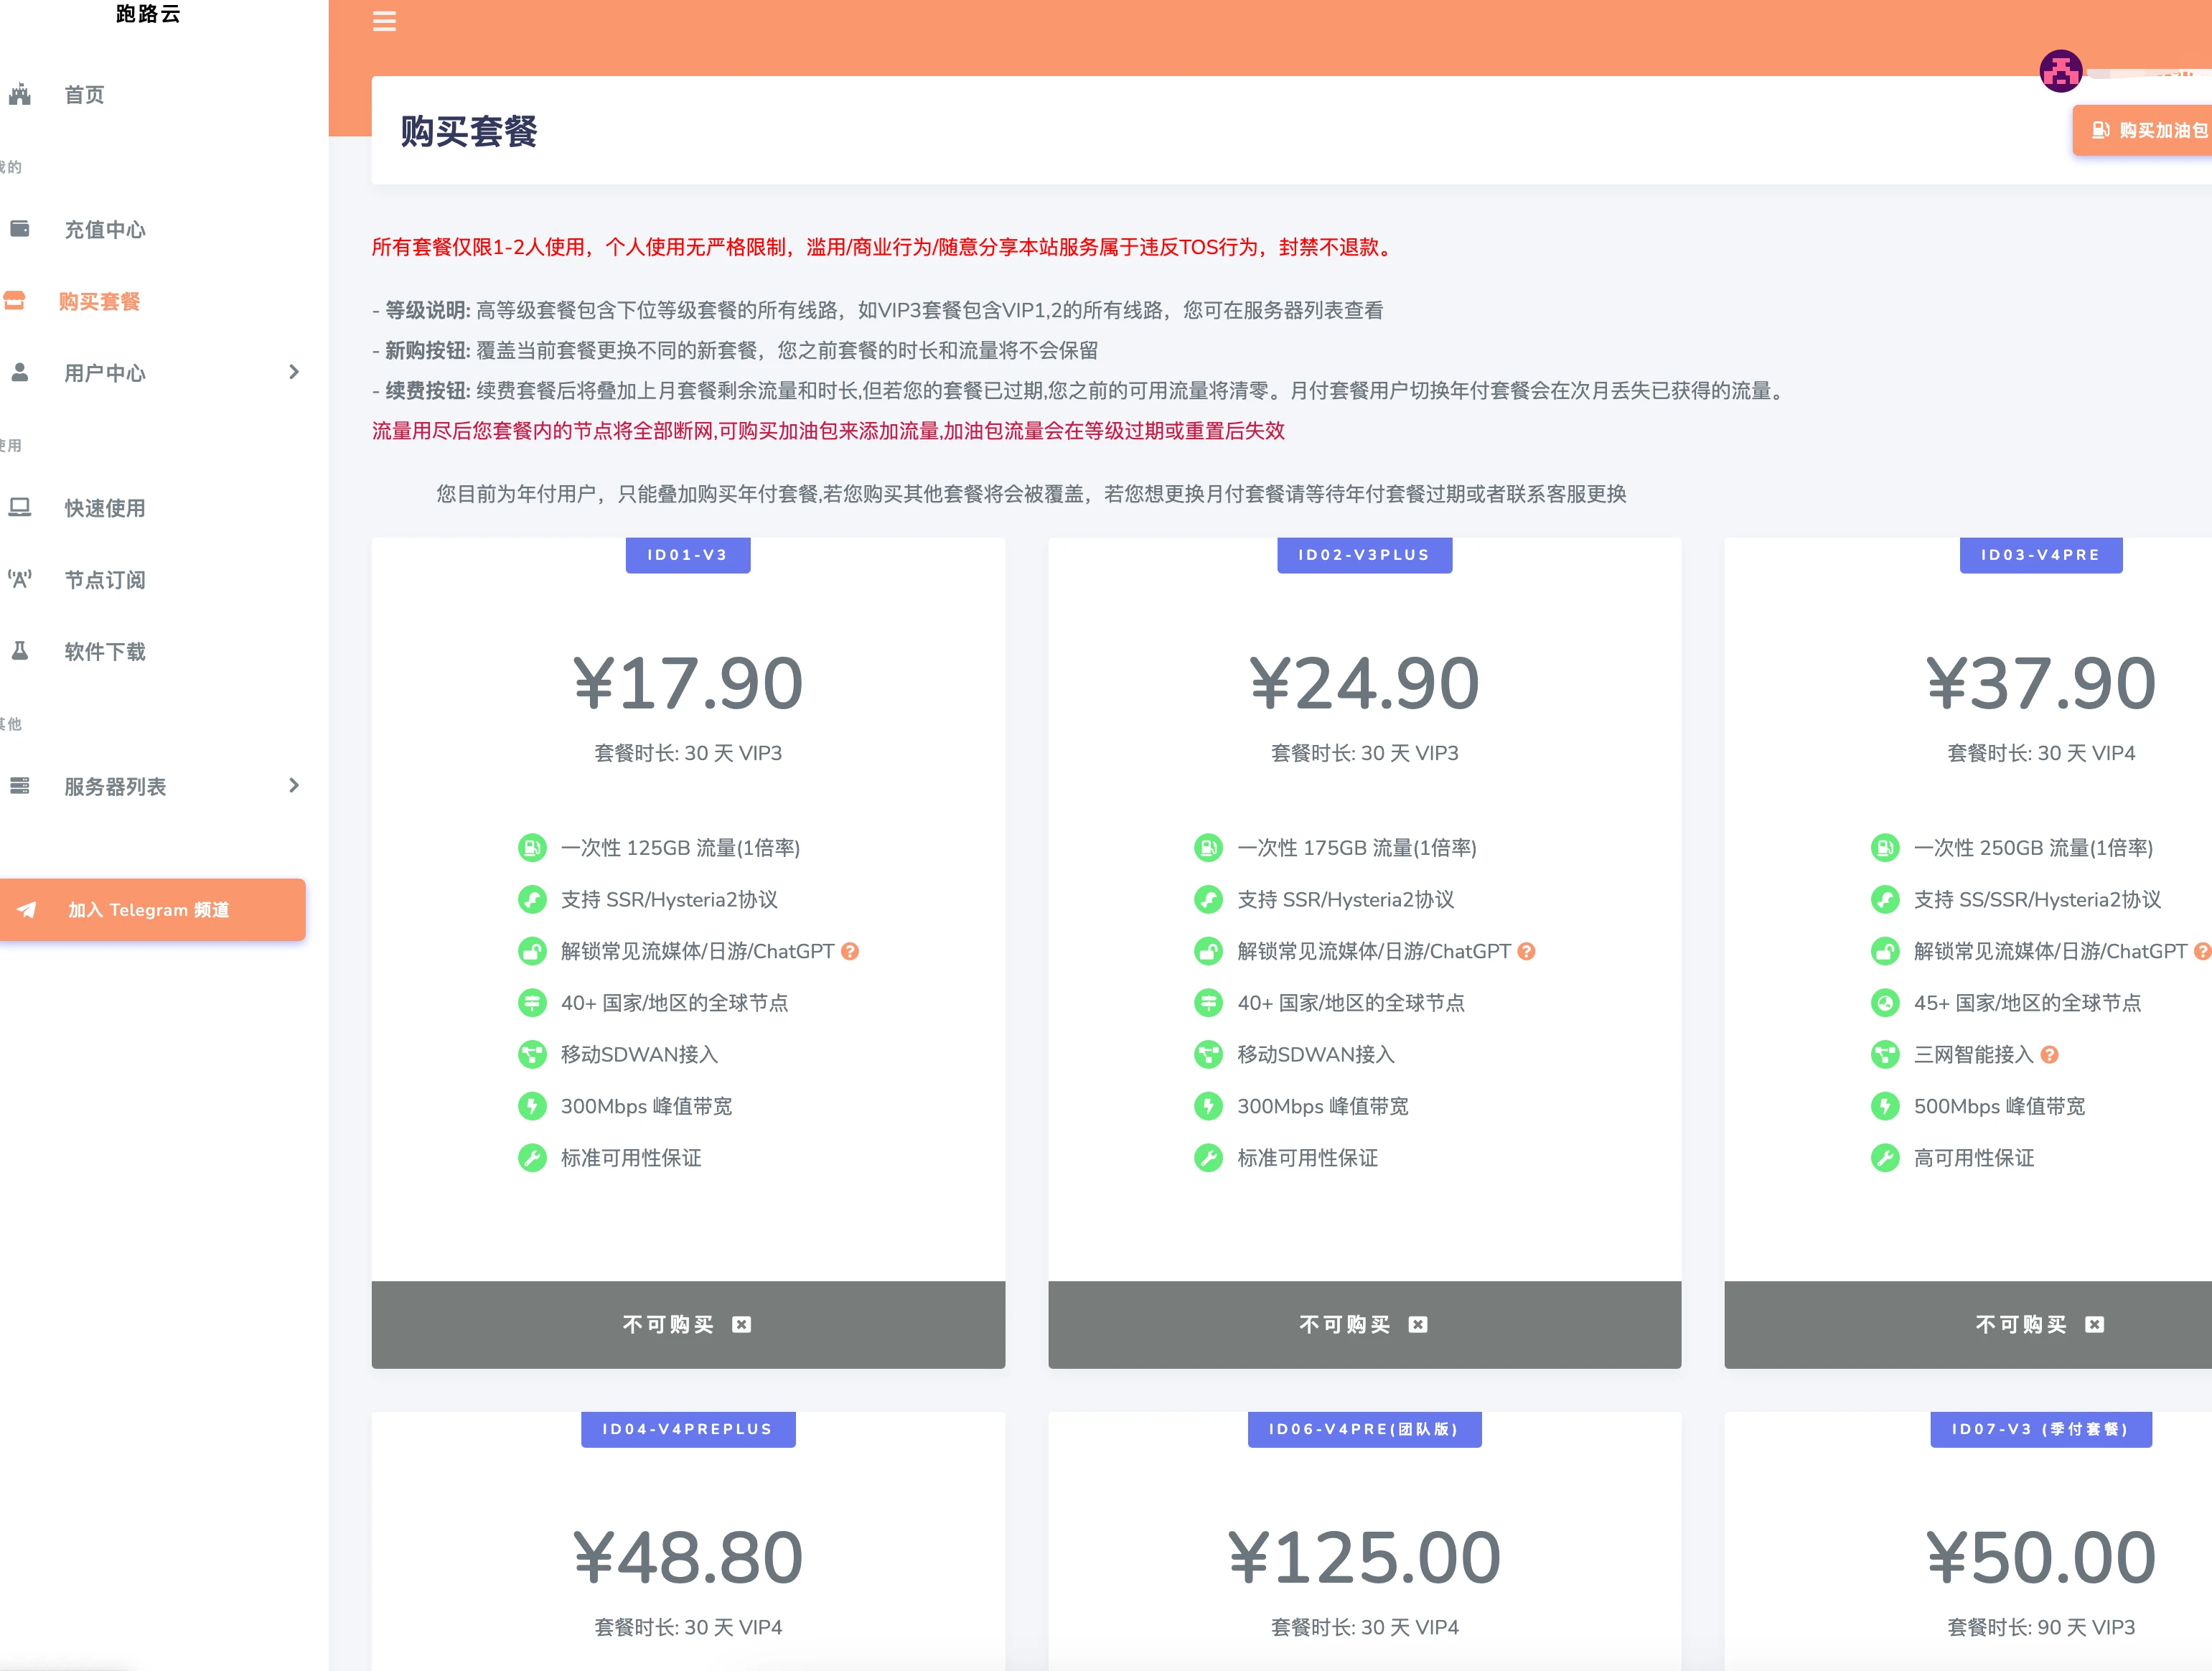Click ID01-V3 移动SDWAN network icon
The image size is (2212, 1671).
coord(532,1054)
